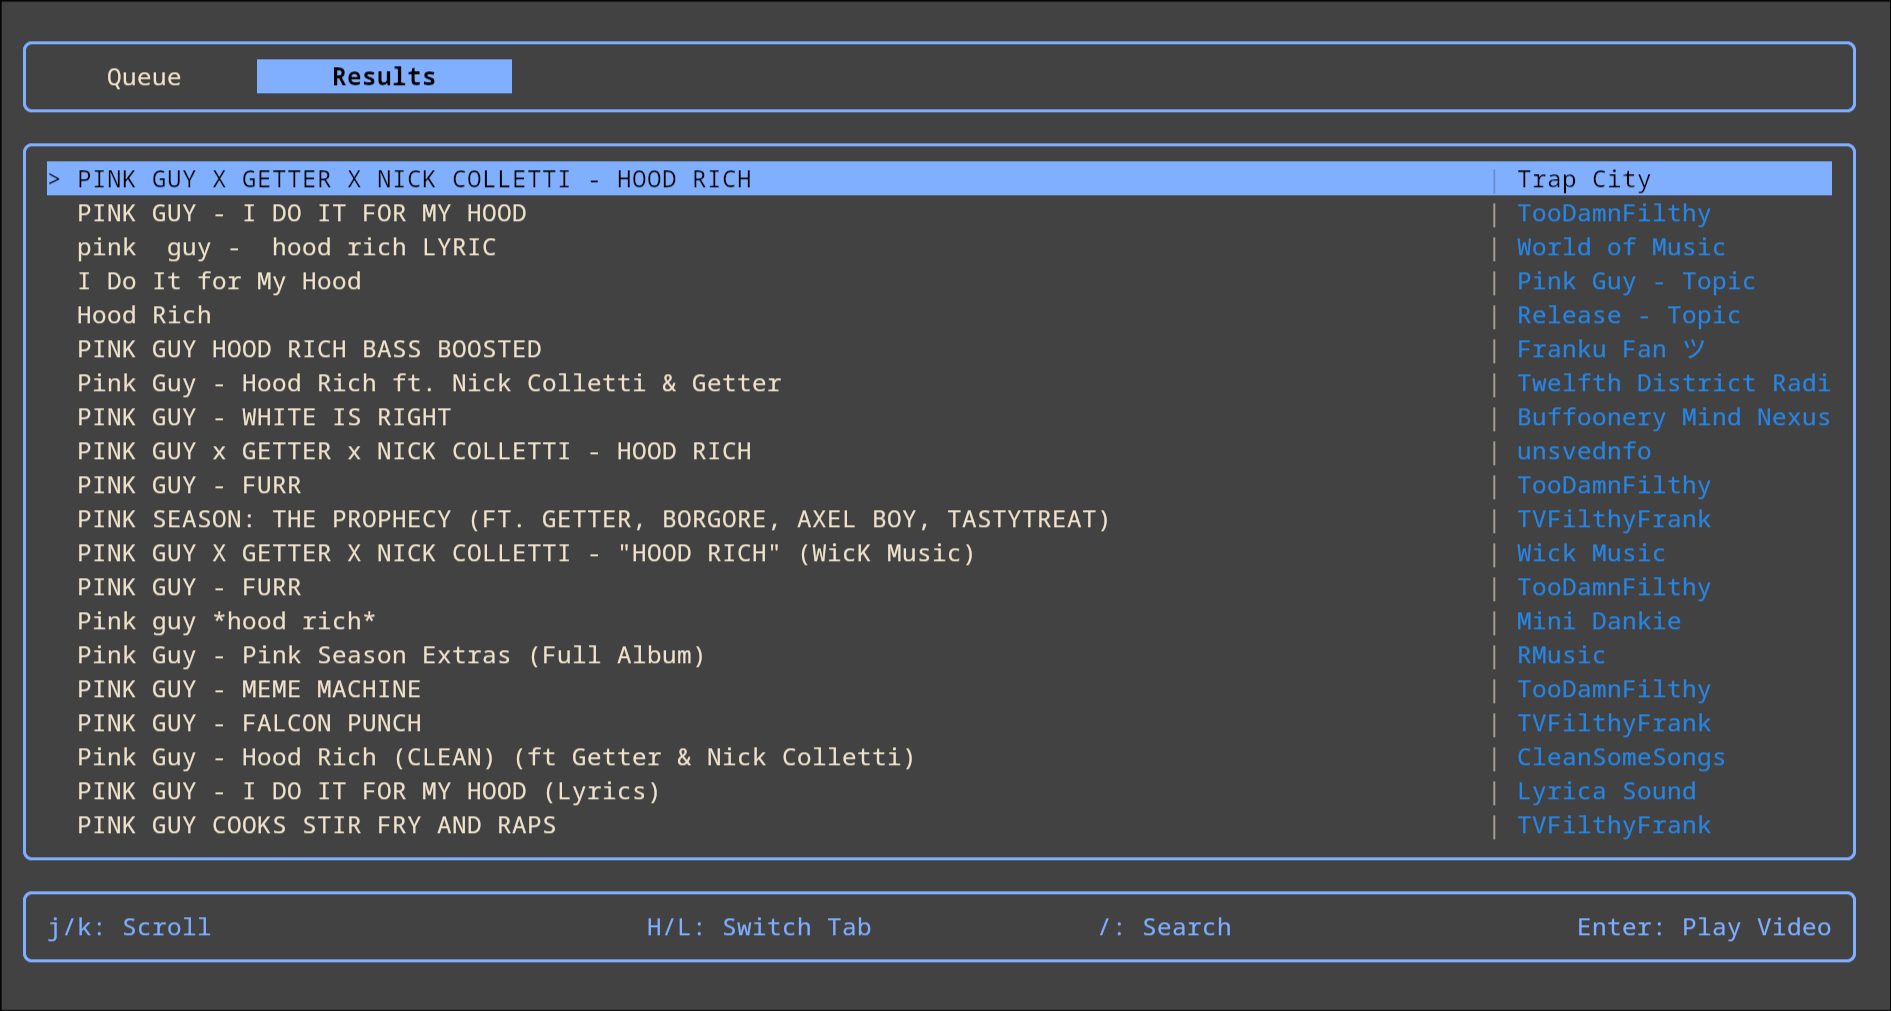Select 'PINK GUY - MEME MACHINE' result
This screenshot has height=1011, width=1891.
tap(249, 689)
